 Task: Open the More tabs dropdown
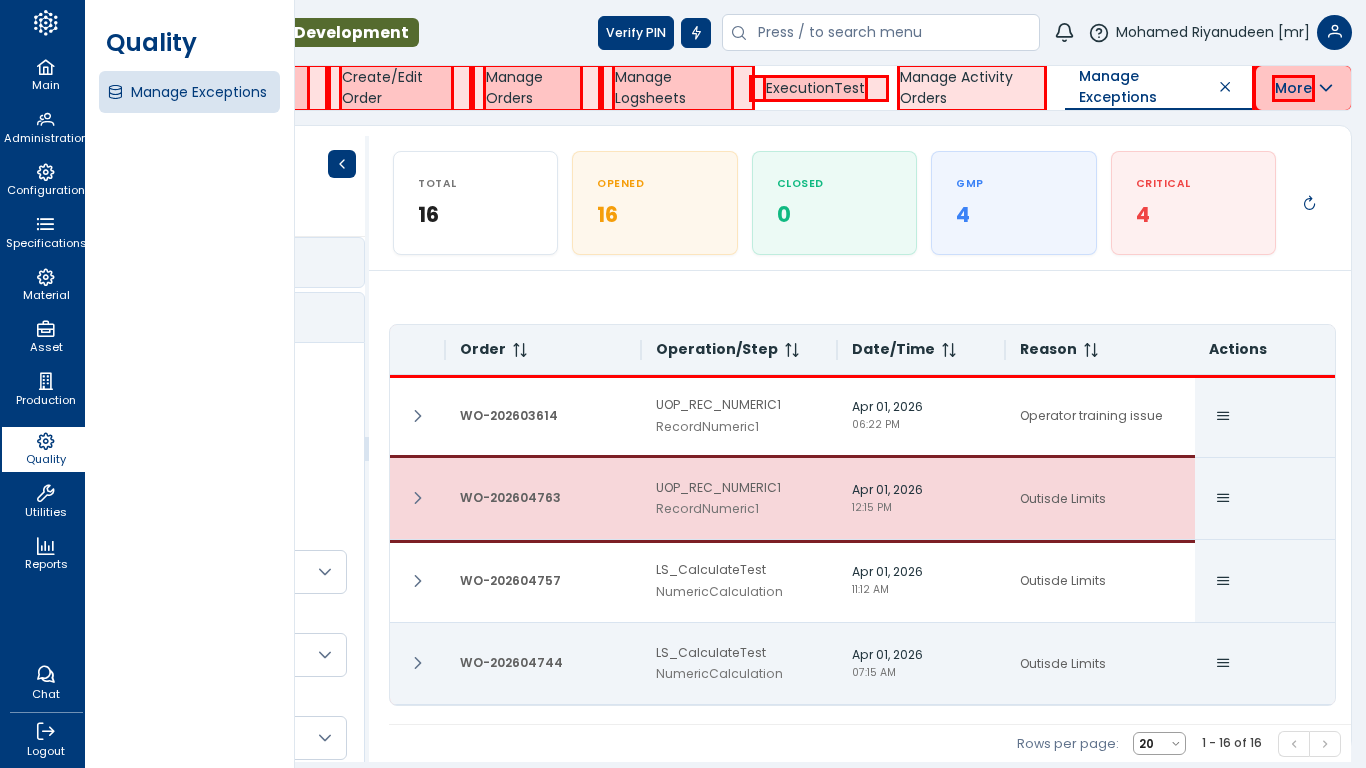pyautogui.click(x=1303, y=88)
